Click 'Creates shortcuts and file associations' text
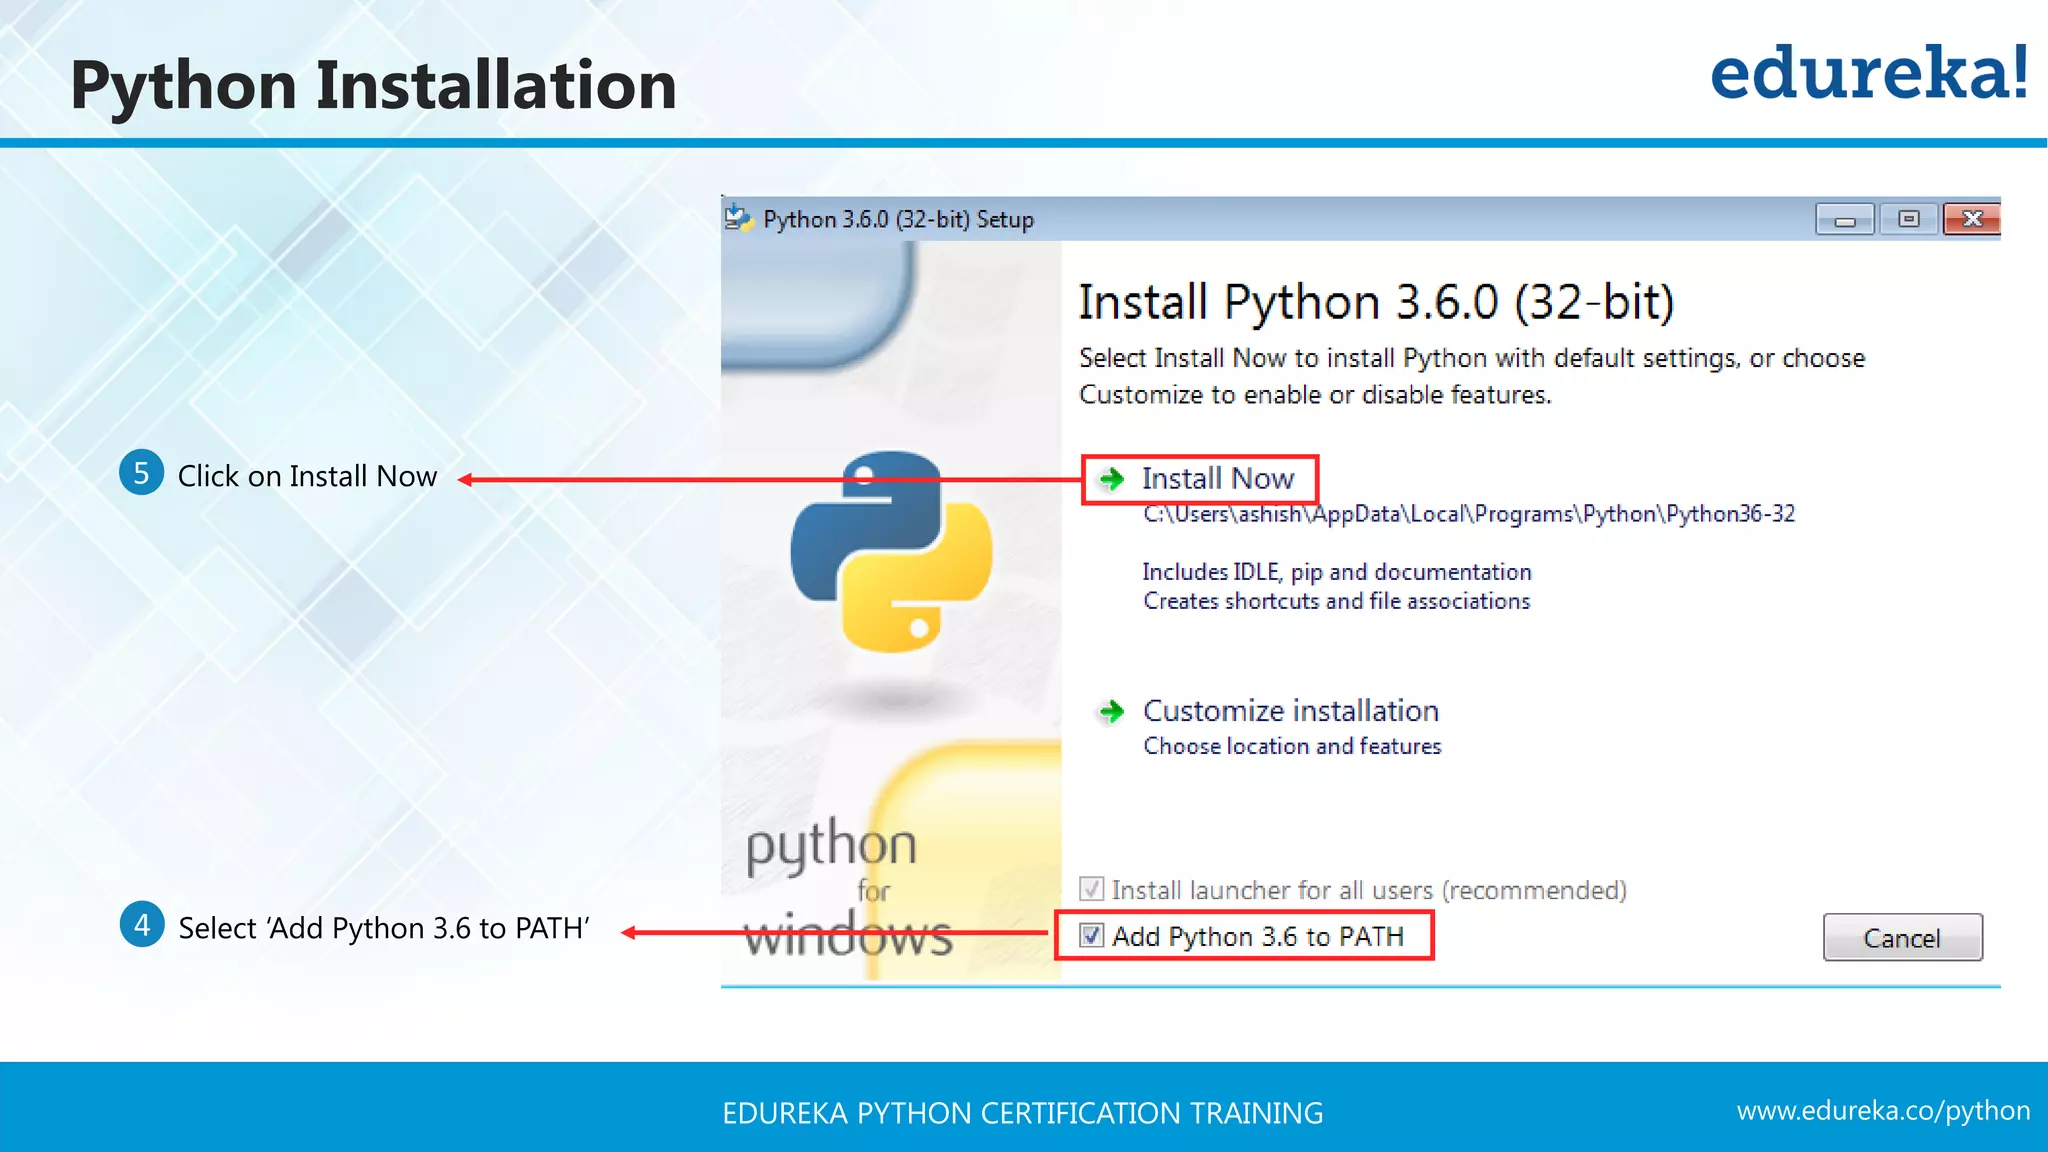 coord(1336,601)
